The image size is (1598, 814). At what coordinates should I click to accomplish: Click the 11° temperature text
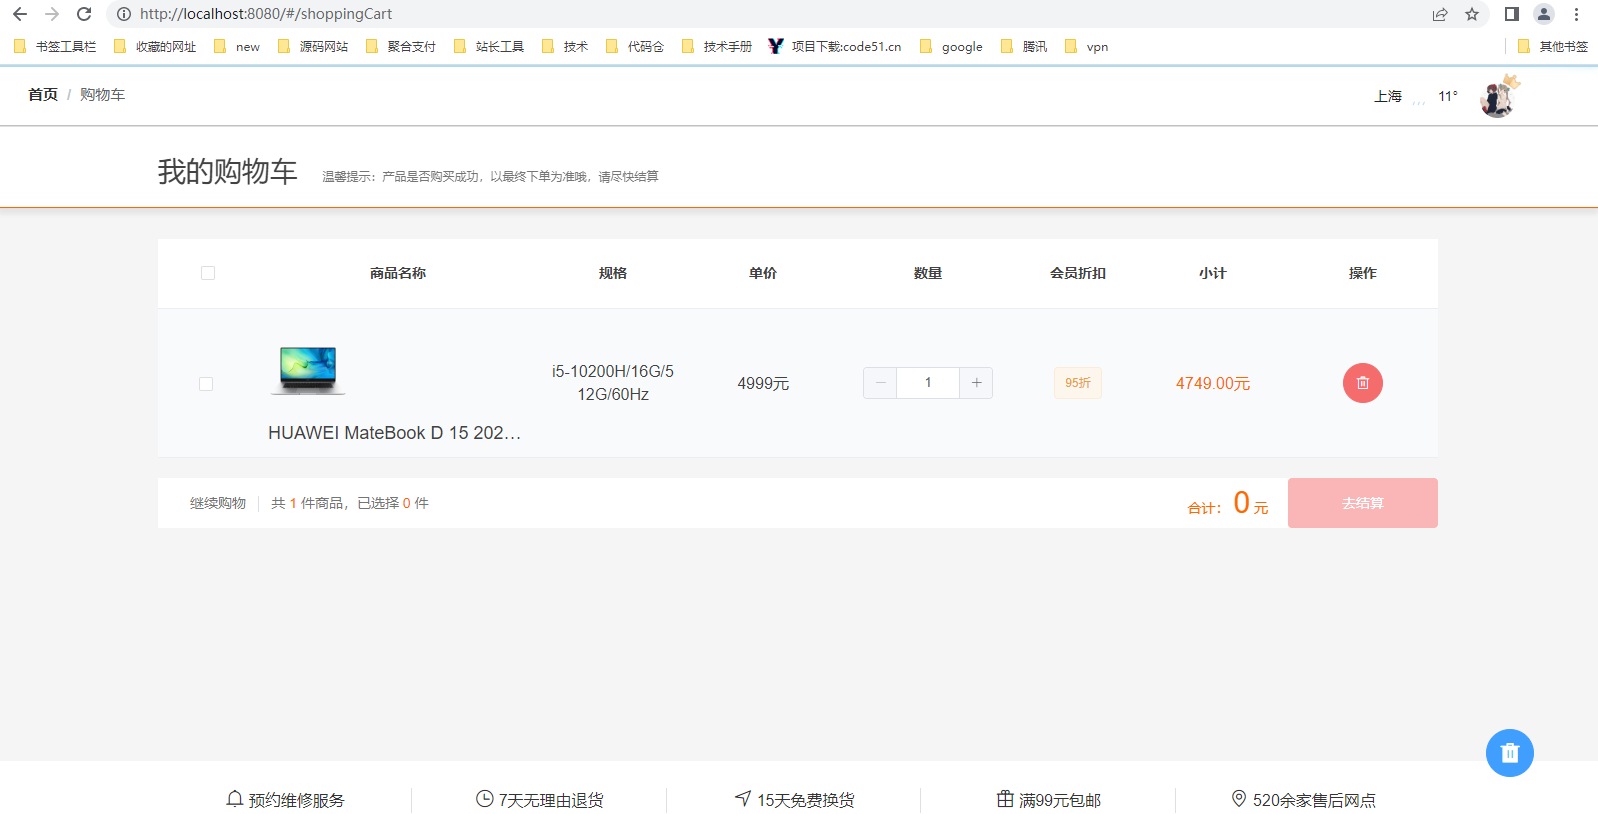[1448, 96]
